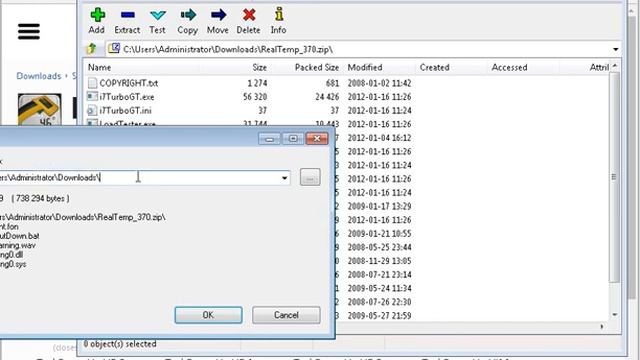Click modified date 2009-05-27 21:59
This screenshot has width=640, height=360.
(379, 316)
